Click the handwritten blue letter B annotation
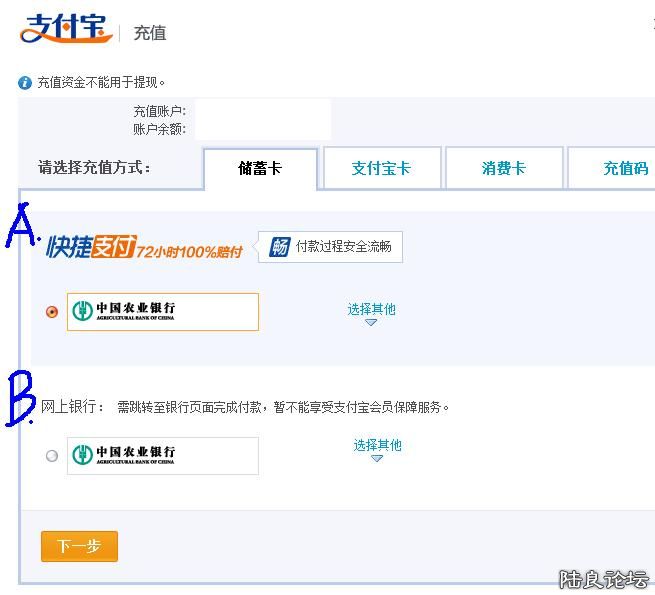 pyautogui.click(x=20, y=398)
